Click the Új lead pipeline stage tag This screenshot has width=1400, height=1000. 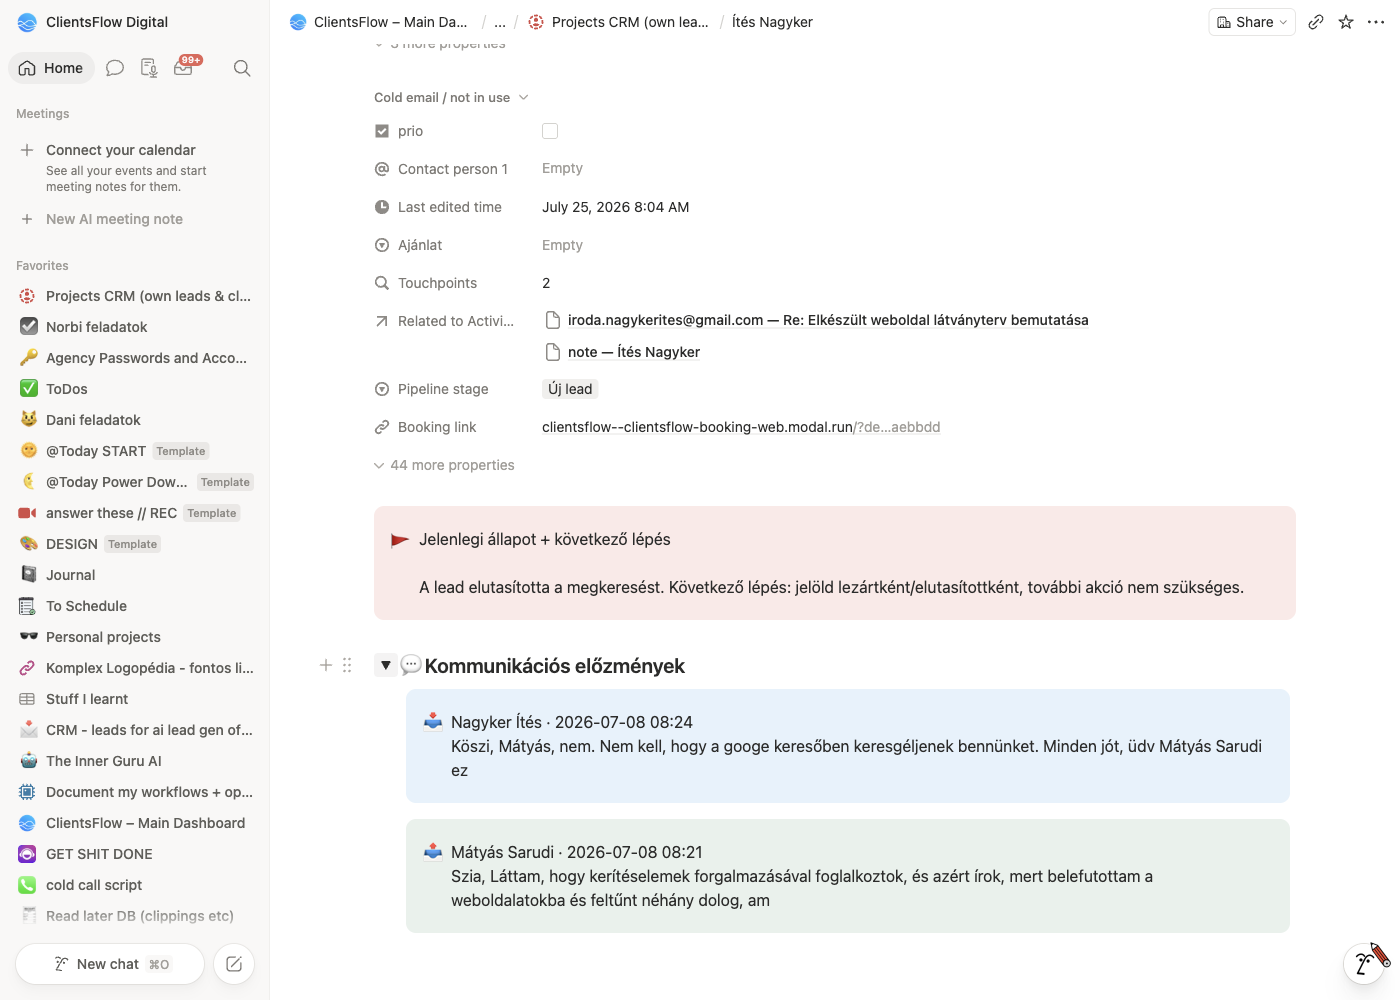[570, 389]
